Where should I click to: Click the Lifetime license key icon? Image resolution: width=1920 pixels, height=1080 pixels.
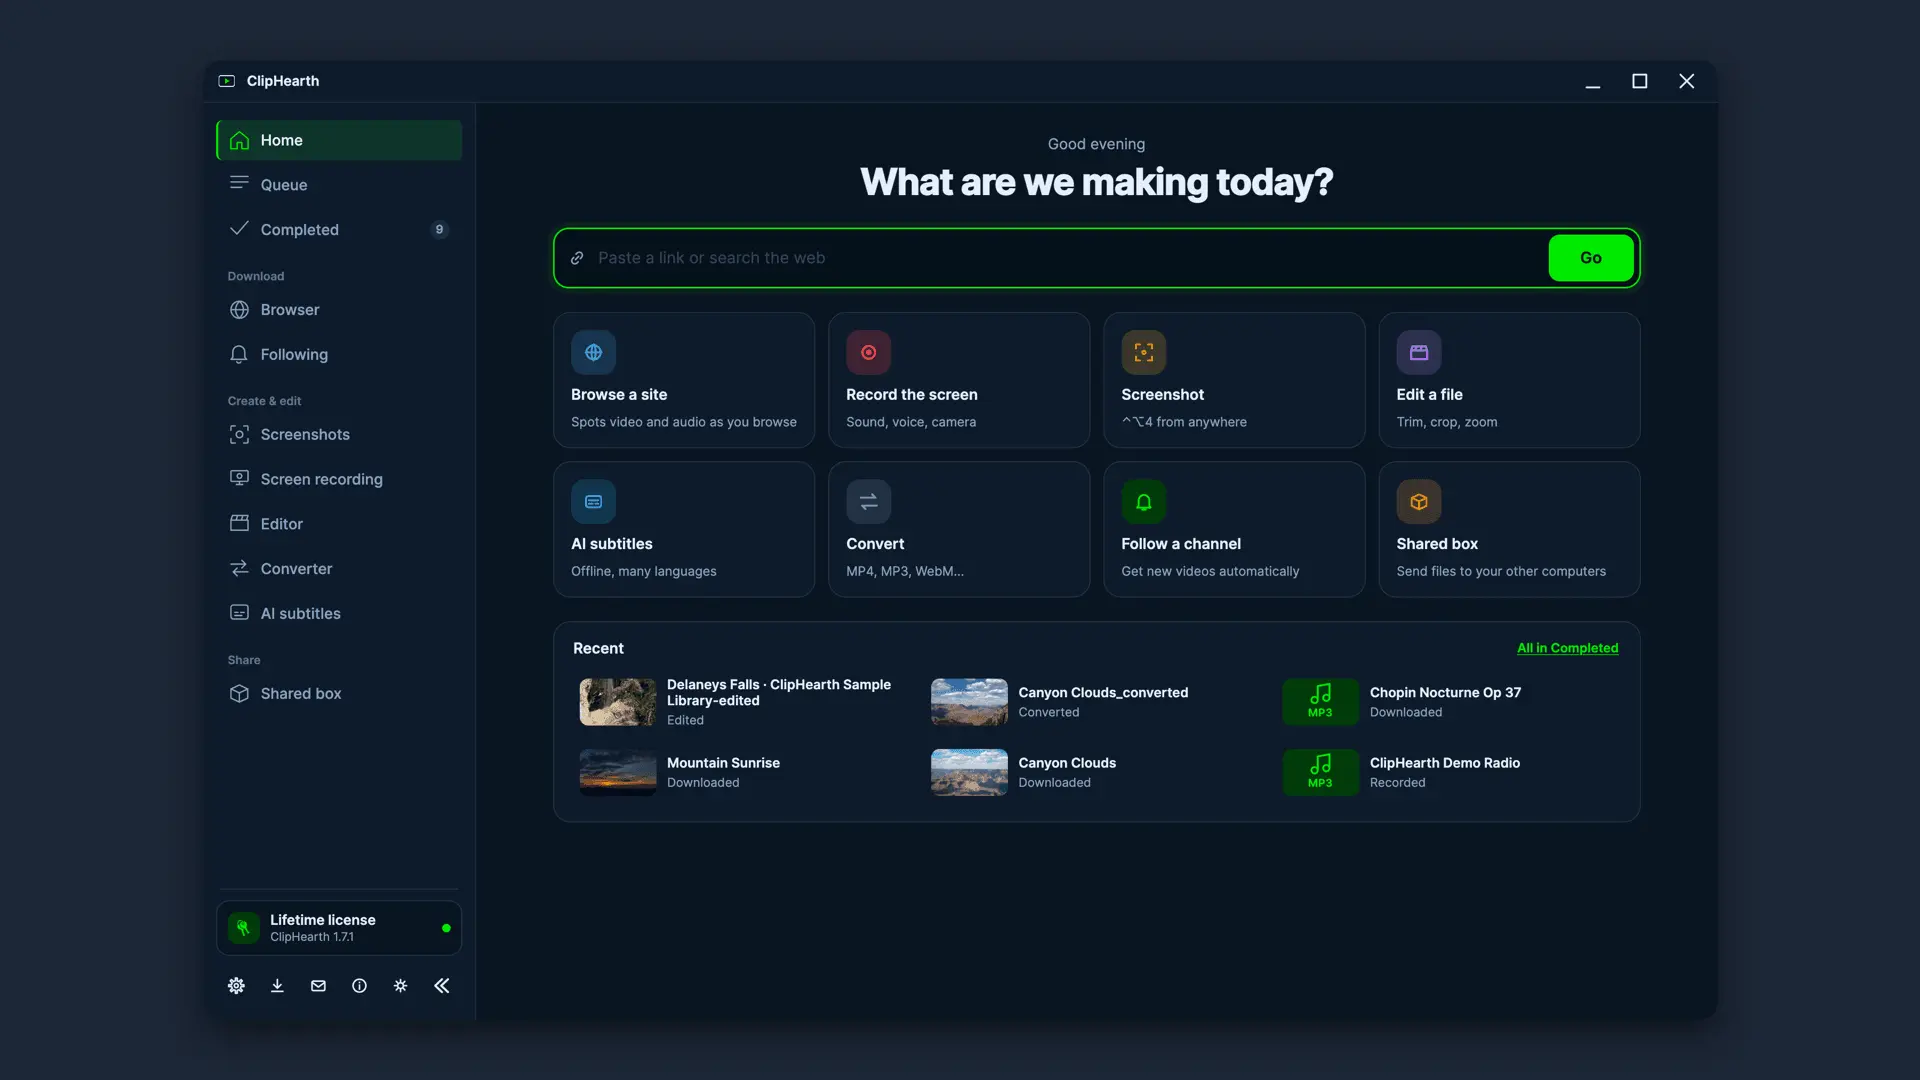pos(243,928)
